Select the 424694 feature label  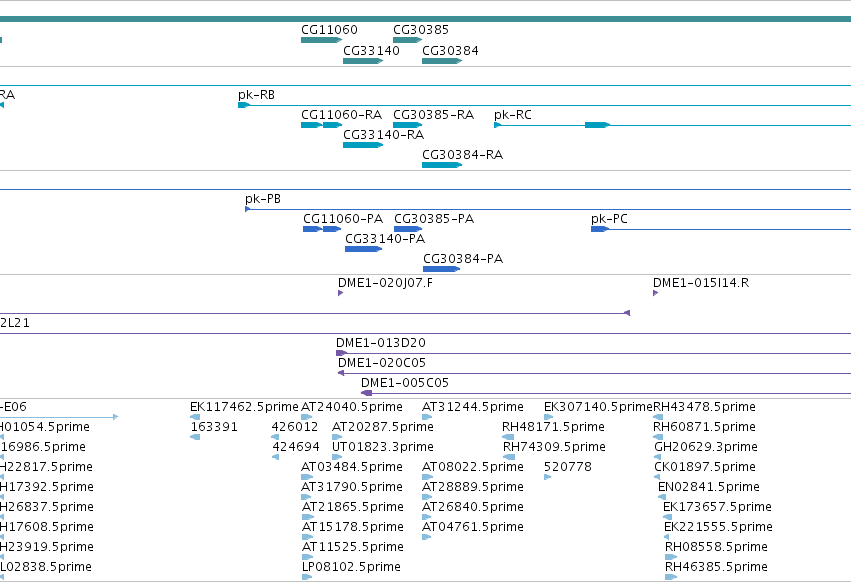click(x=296, y=447)
